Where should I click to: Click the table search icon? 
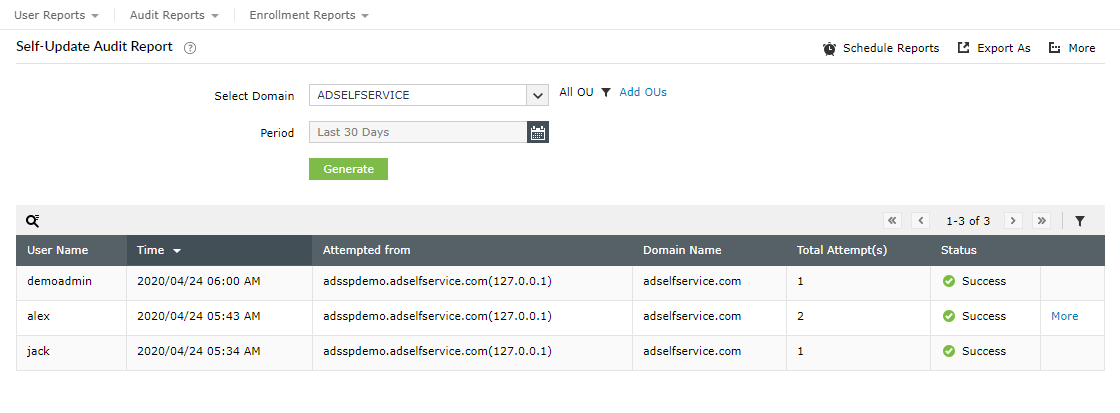(x=32, y=221)
